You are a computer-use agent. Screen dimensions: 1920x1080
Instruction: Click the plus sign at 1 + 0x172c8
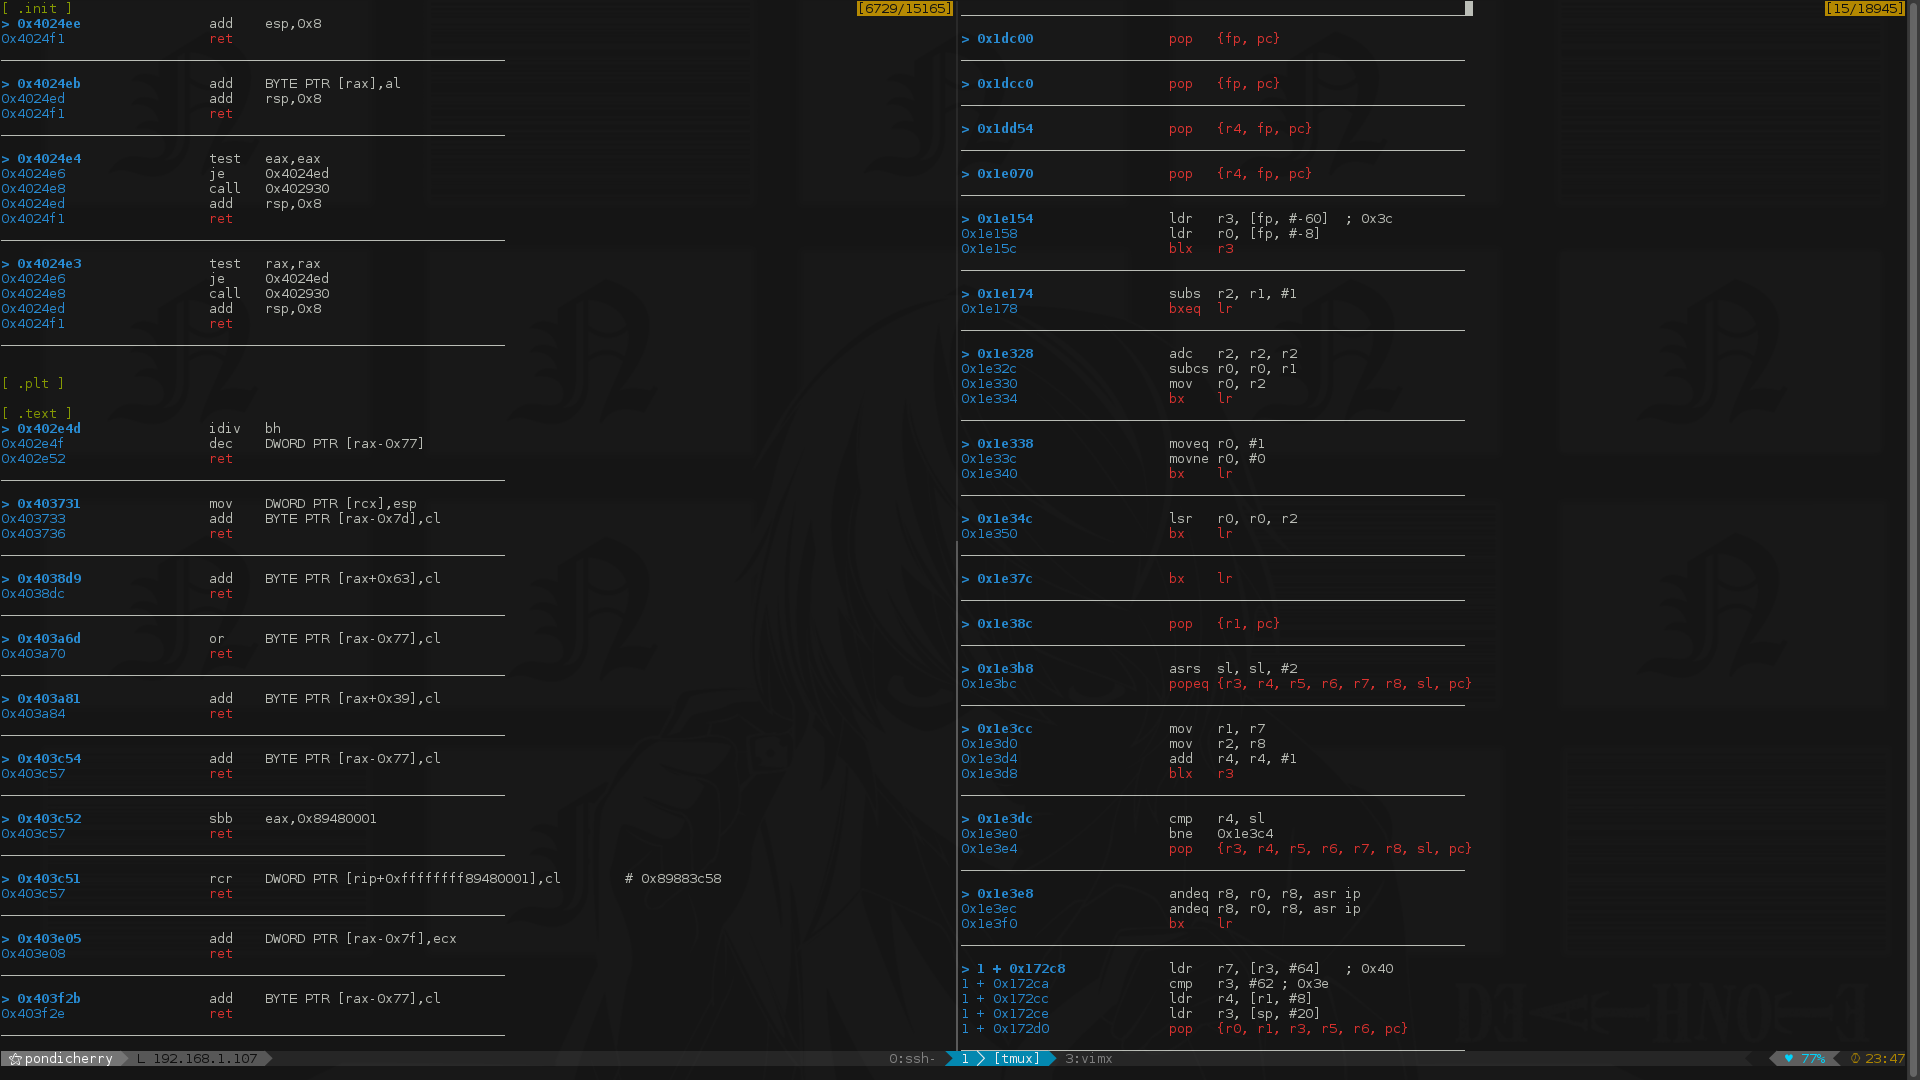[997, 969]
